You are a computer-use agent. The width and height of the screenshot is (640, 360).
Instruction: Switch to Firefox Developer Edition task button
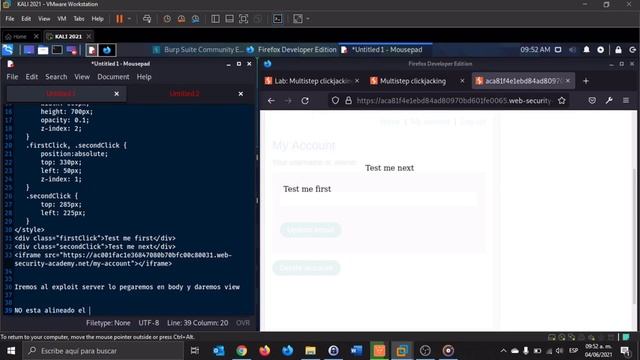pyautogui.click(x=291, y=50)
